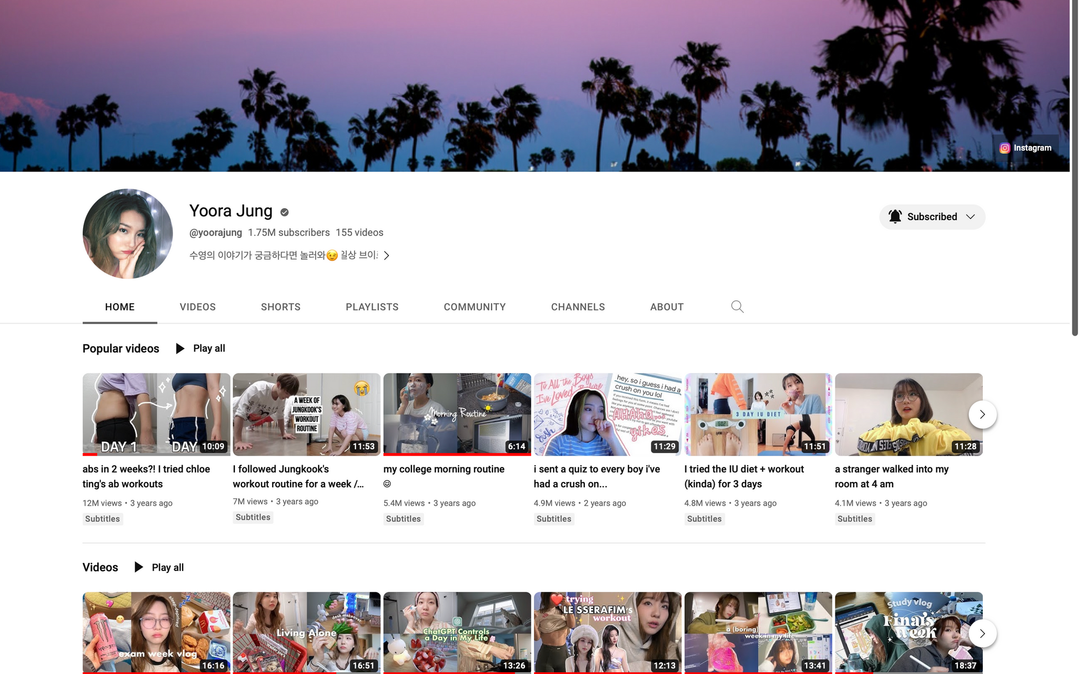1080x674 pixels.
Task: Open the channel search magnifier icon
Action: pos(737,306)
